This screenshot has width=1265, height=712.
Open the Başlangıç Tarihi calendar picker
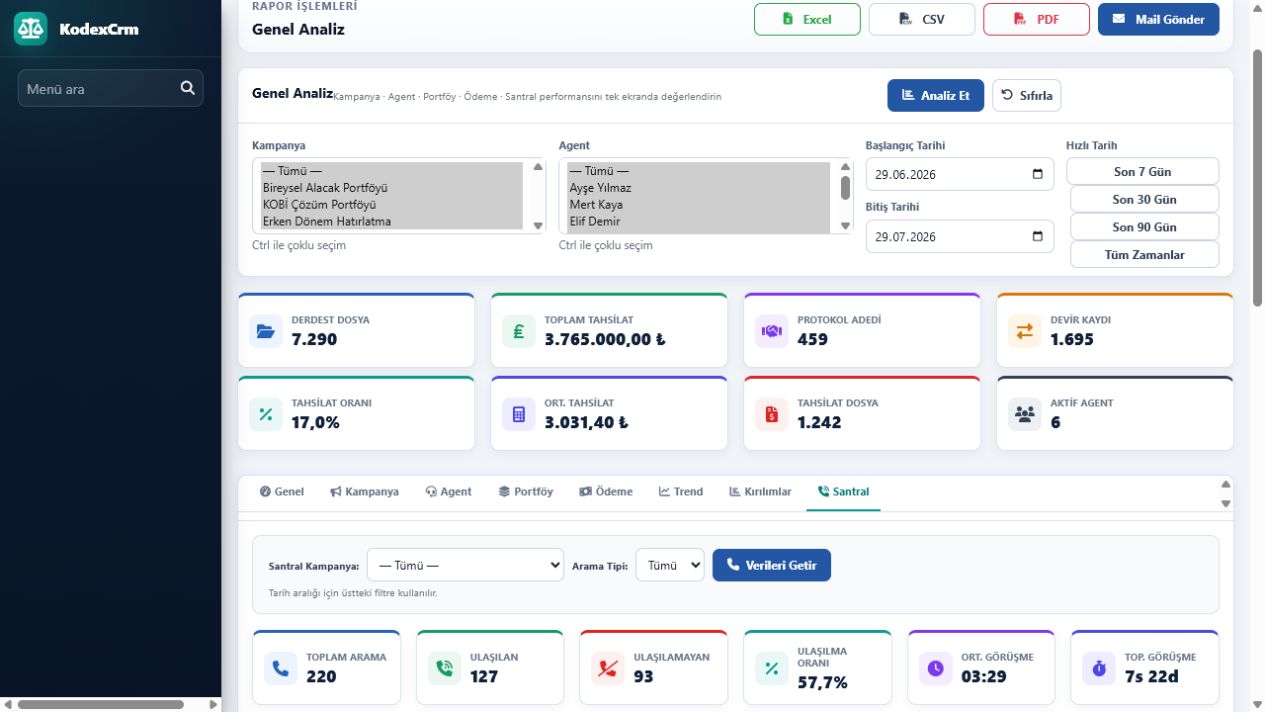(1037, 174)
